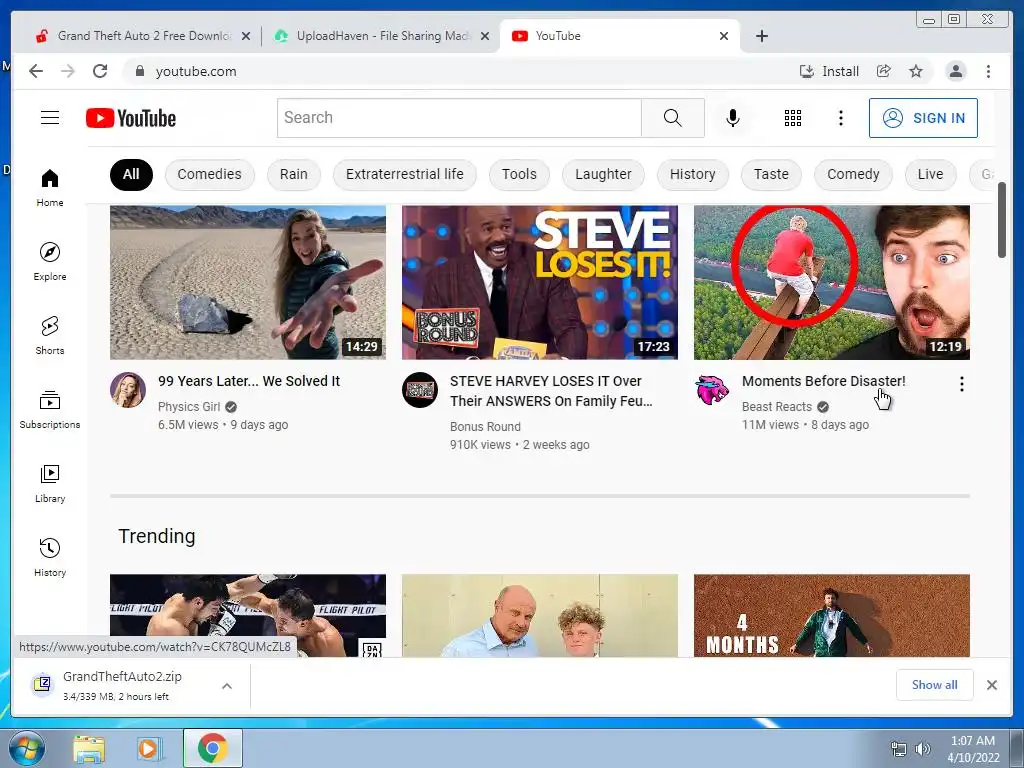Open trending boxing match thumbnail

point(248,615)
